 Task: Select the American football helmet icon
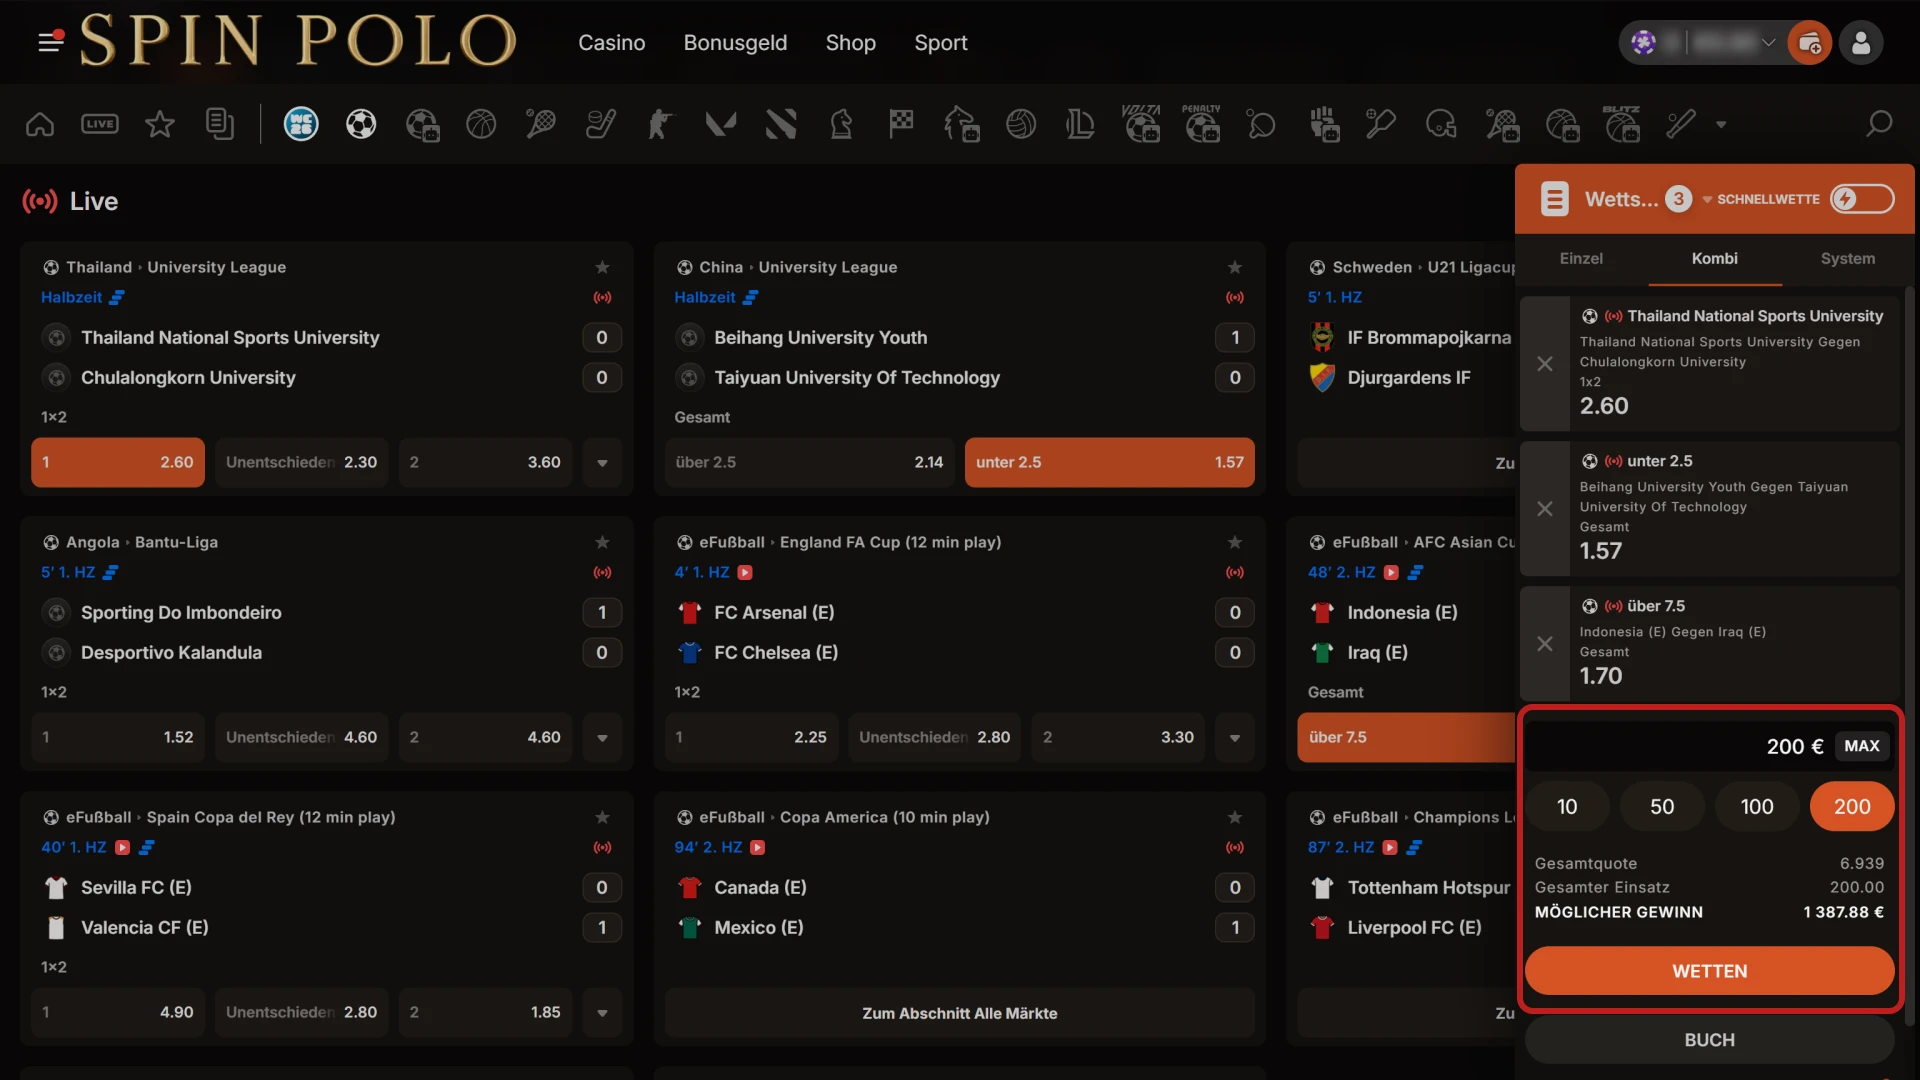(1441, 124)
